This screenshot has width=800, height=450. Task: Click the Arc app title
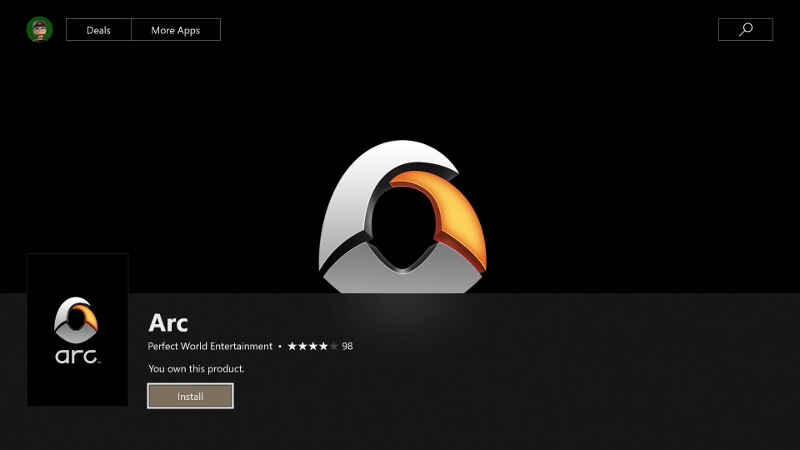point(168,322)
